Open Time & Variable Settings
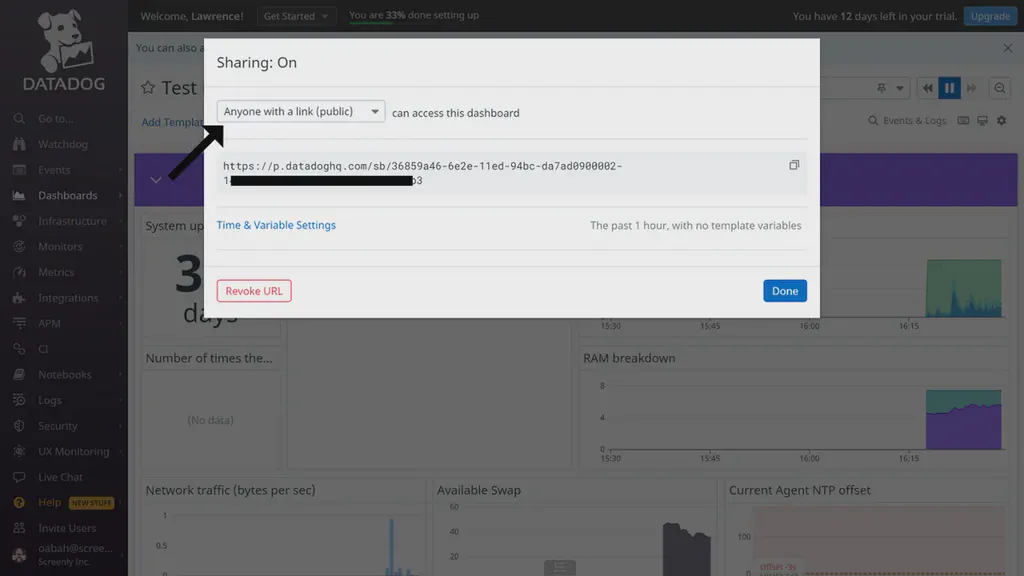The width and height of the screenshot is (1024, 576). click(x=276, y=224)
